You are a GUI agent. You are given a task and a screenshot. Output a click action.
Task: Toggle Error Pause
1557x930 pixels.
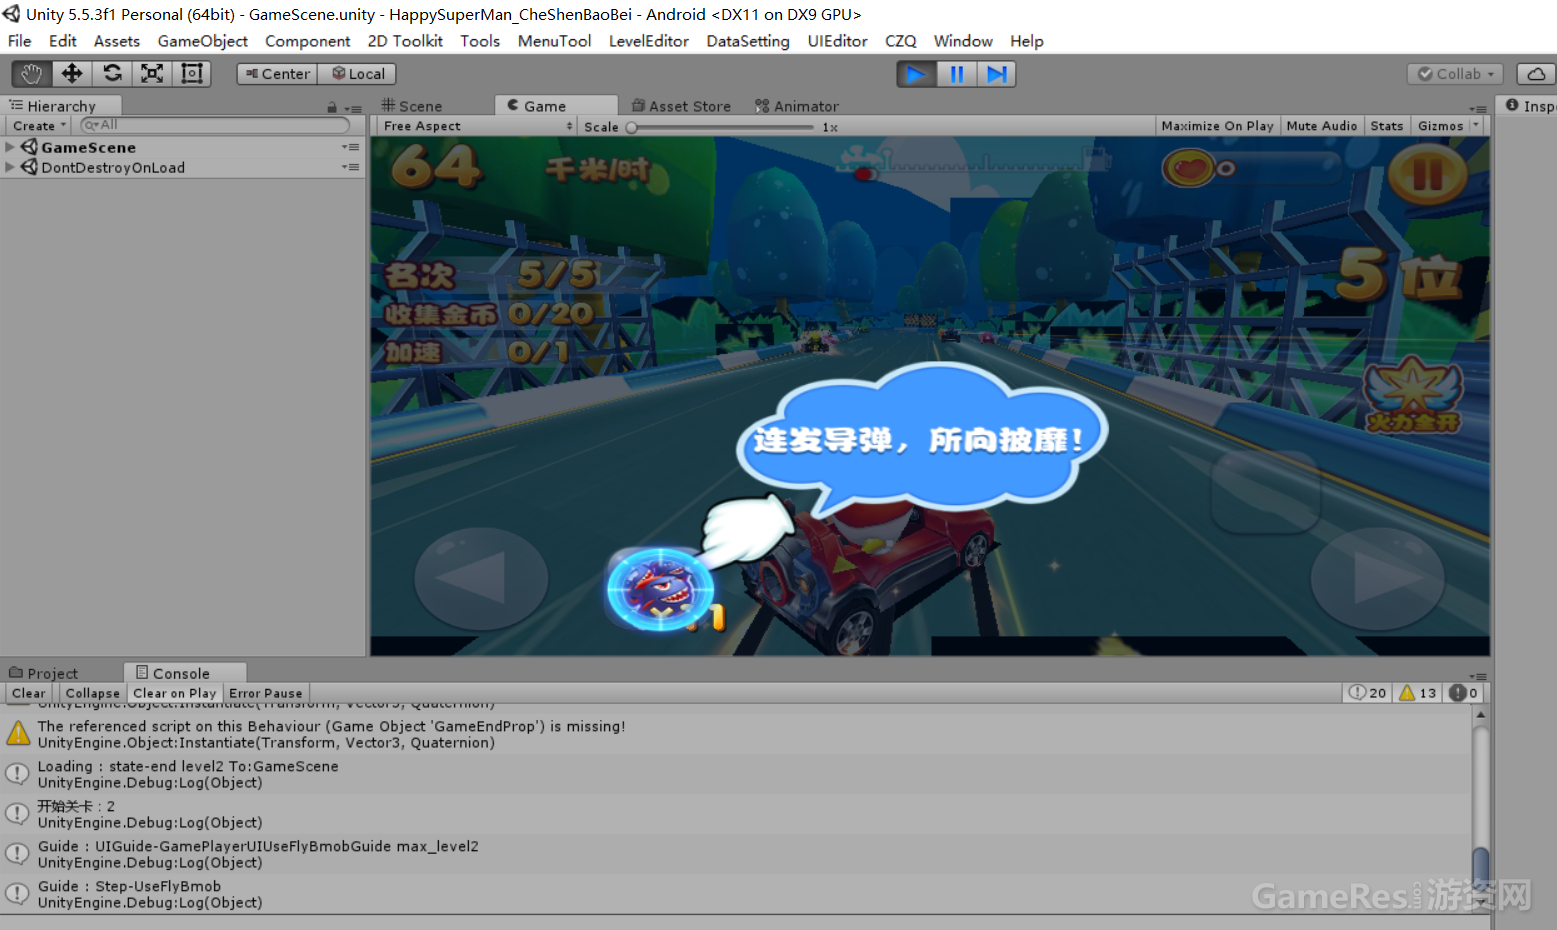tap(265, 693)
